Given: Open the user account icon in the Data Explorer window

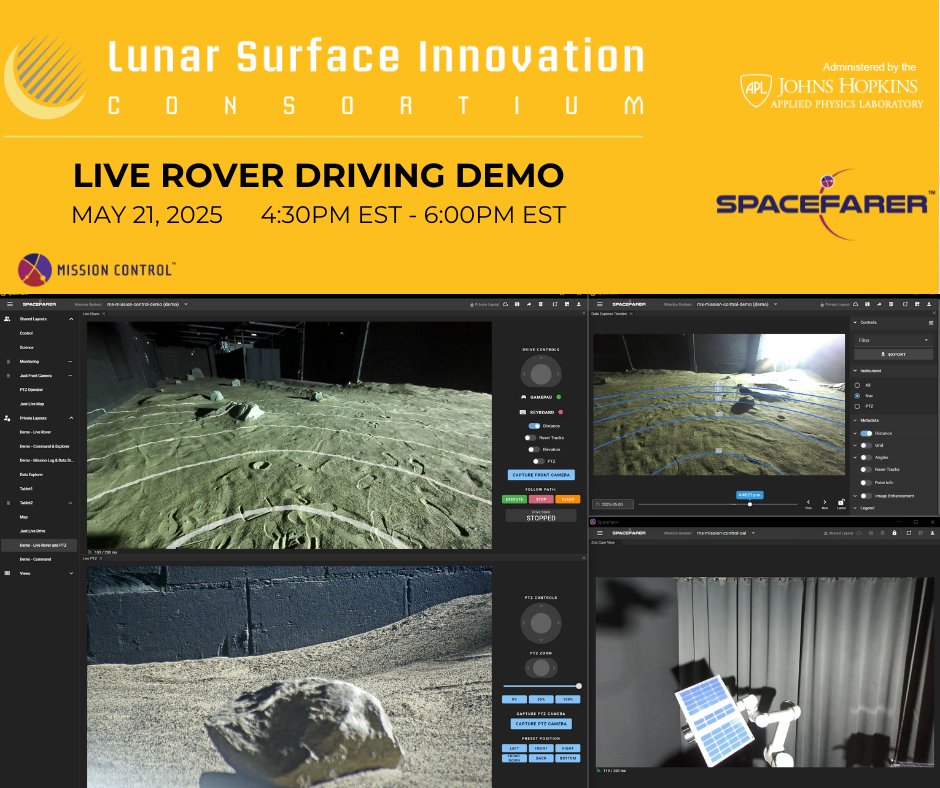Looking at the screenshot, I should tap(929, 304).
